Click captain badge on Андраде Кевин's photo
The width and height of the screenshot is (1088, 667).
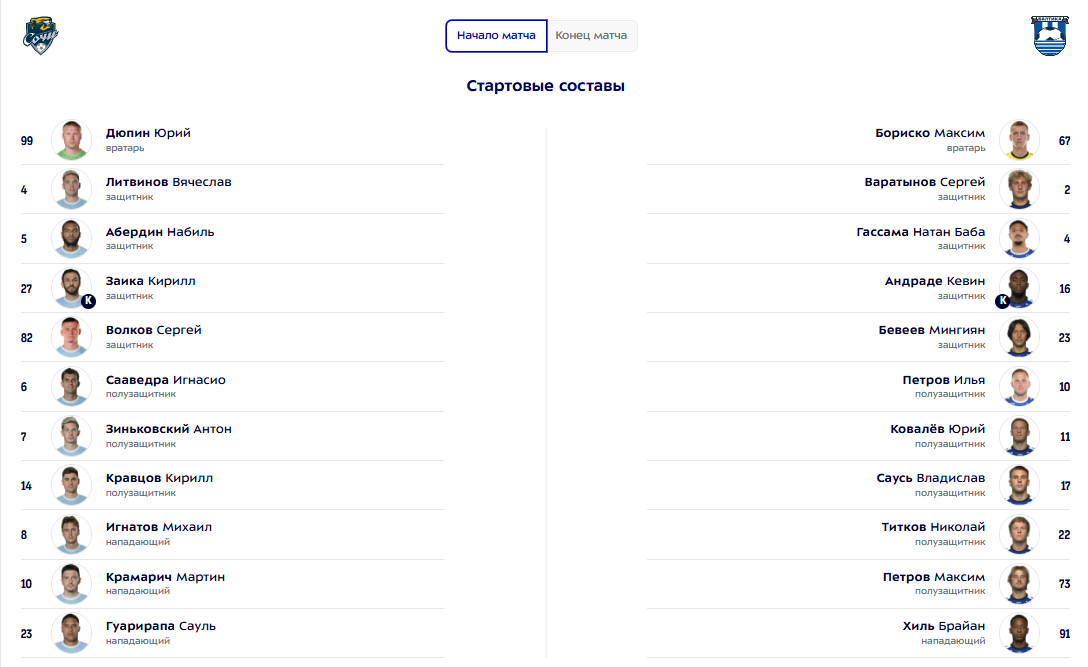[1002, 300]
